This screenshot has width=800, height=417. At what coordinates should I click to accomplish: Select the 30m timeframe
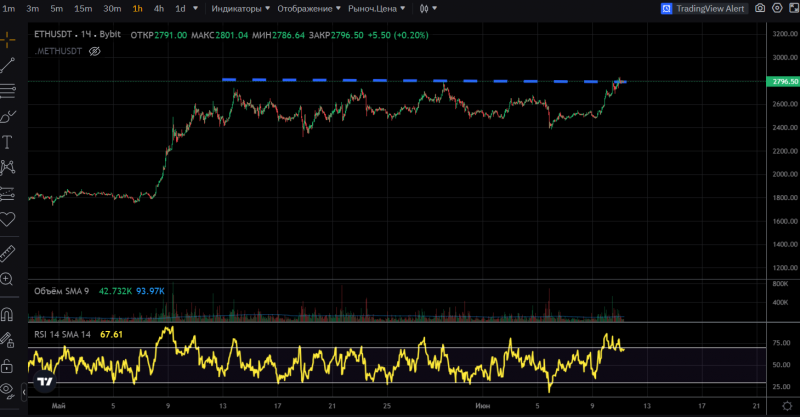coord(112,8)
